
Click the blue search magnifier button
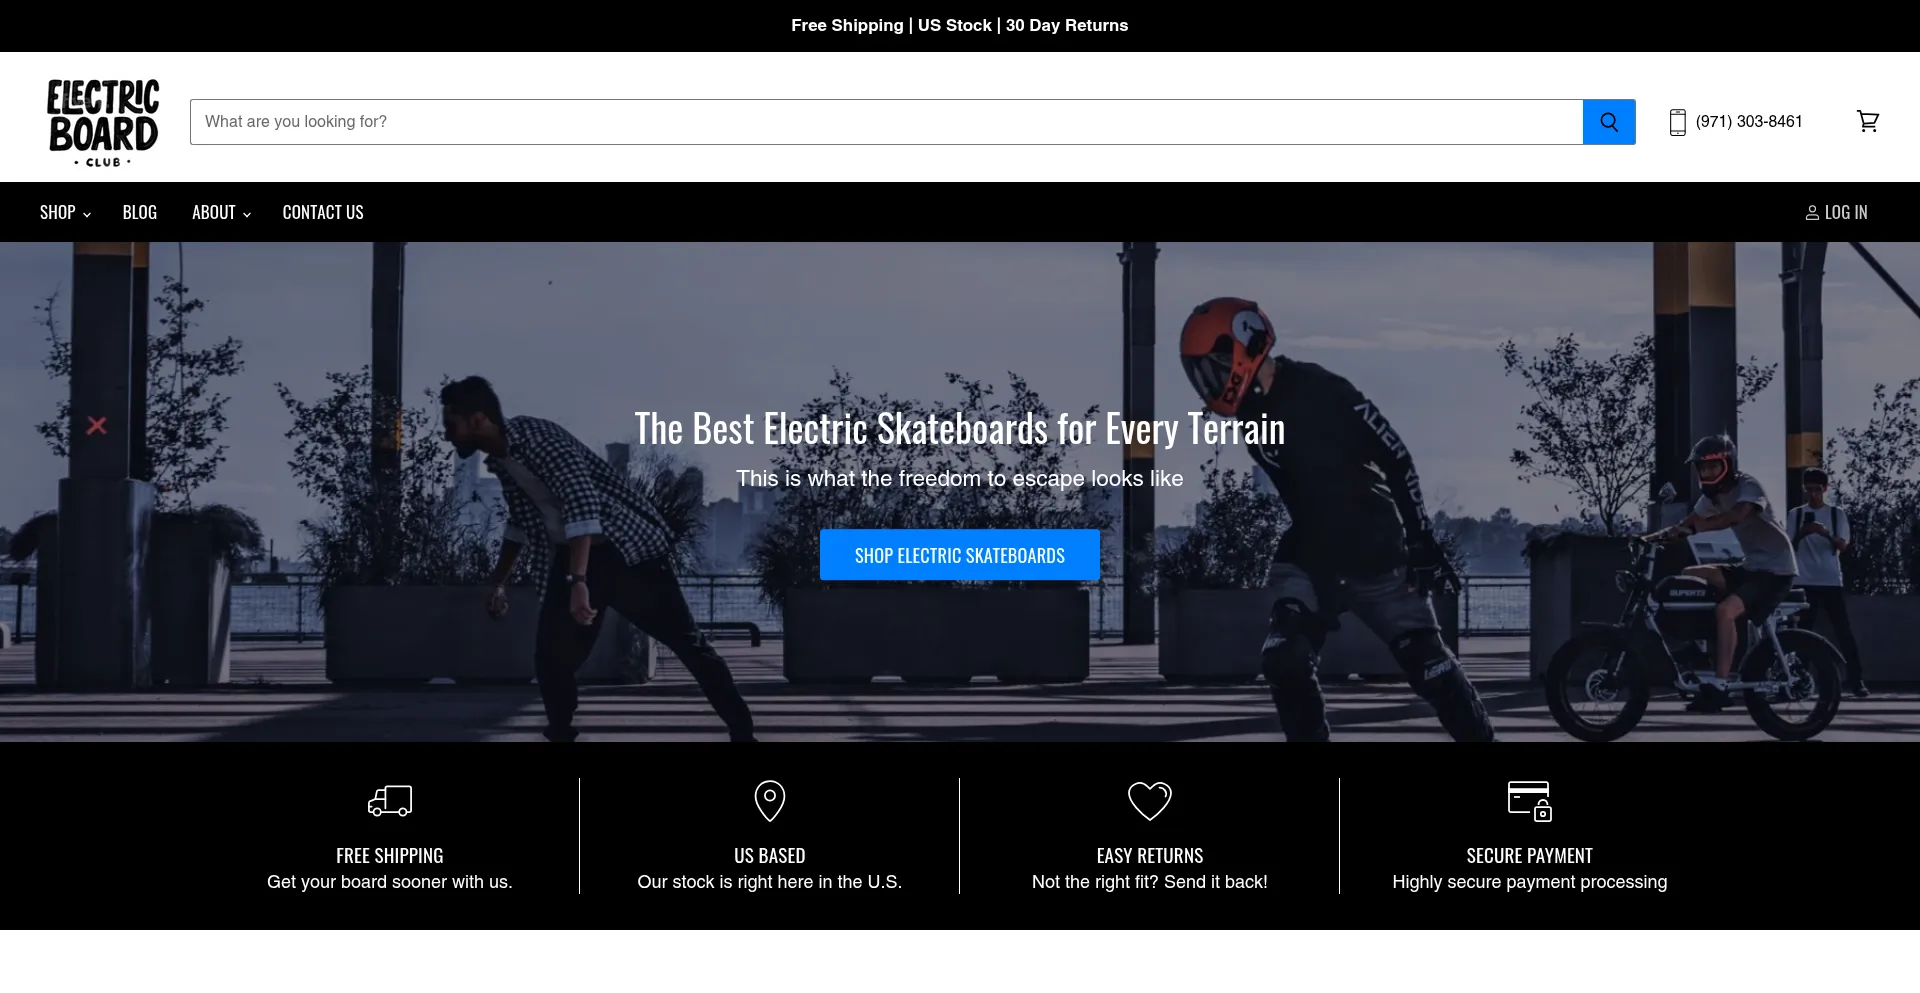coord(1609,122)
